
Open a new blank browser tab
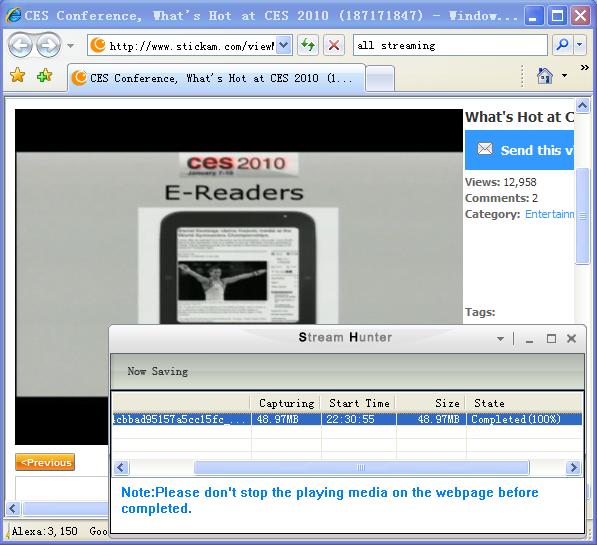click(380, 78)
